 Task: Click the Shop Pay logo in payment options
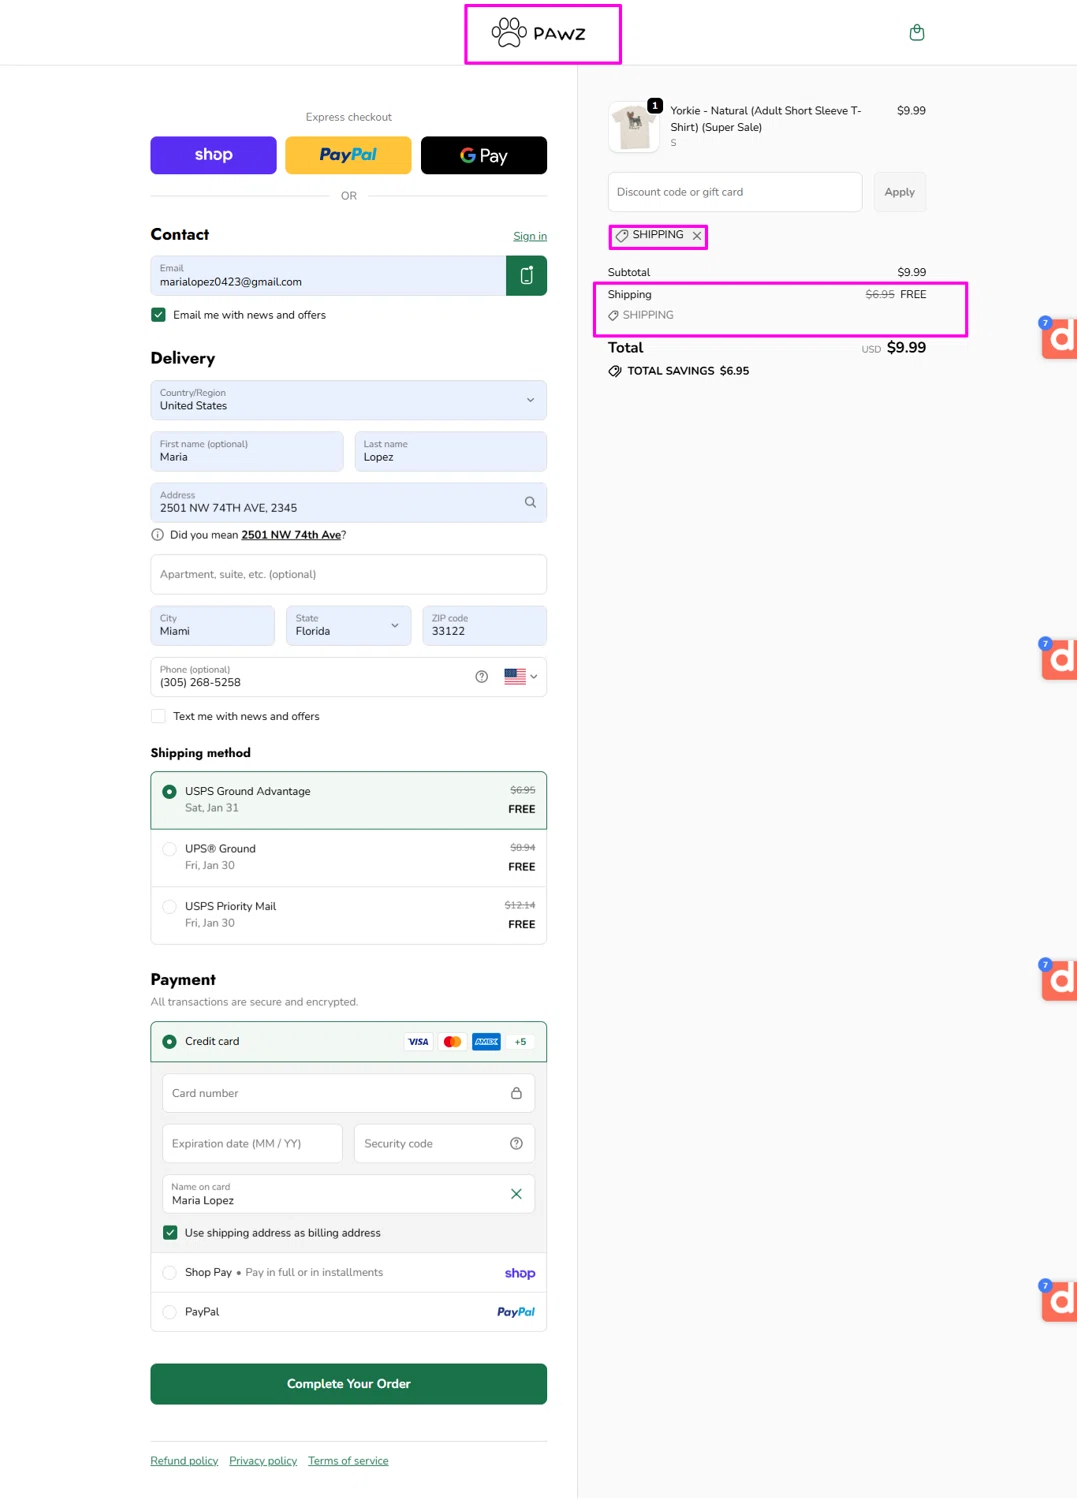pos(520,1273)
